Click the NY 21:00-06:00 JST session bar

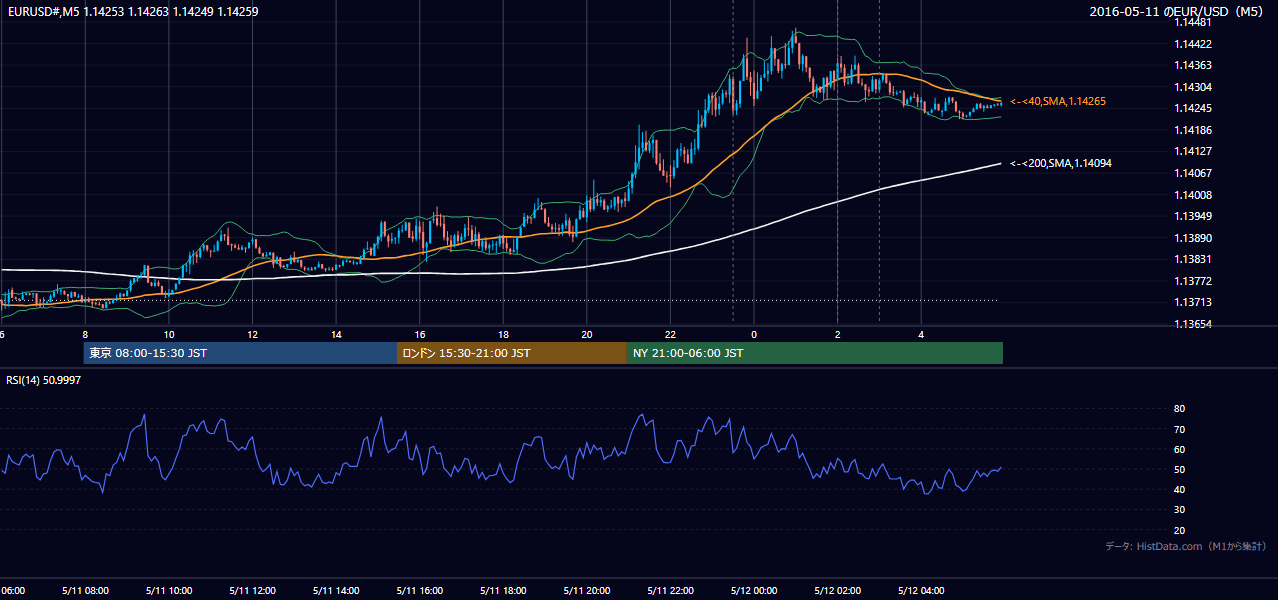tap(815, 353)
